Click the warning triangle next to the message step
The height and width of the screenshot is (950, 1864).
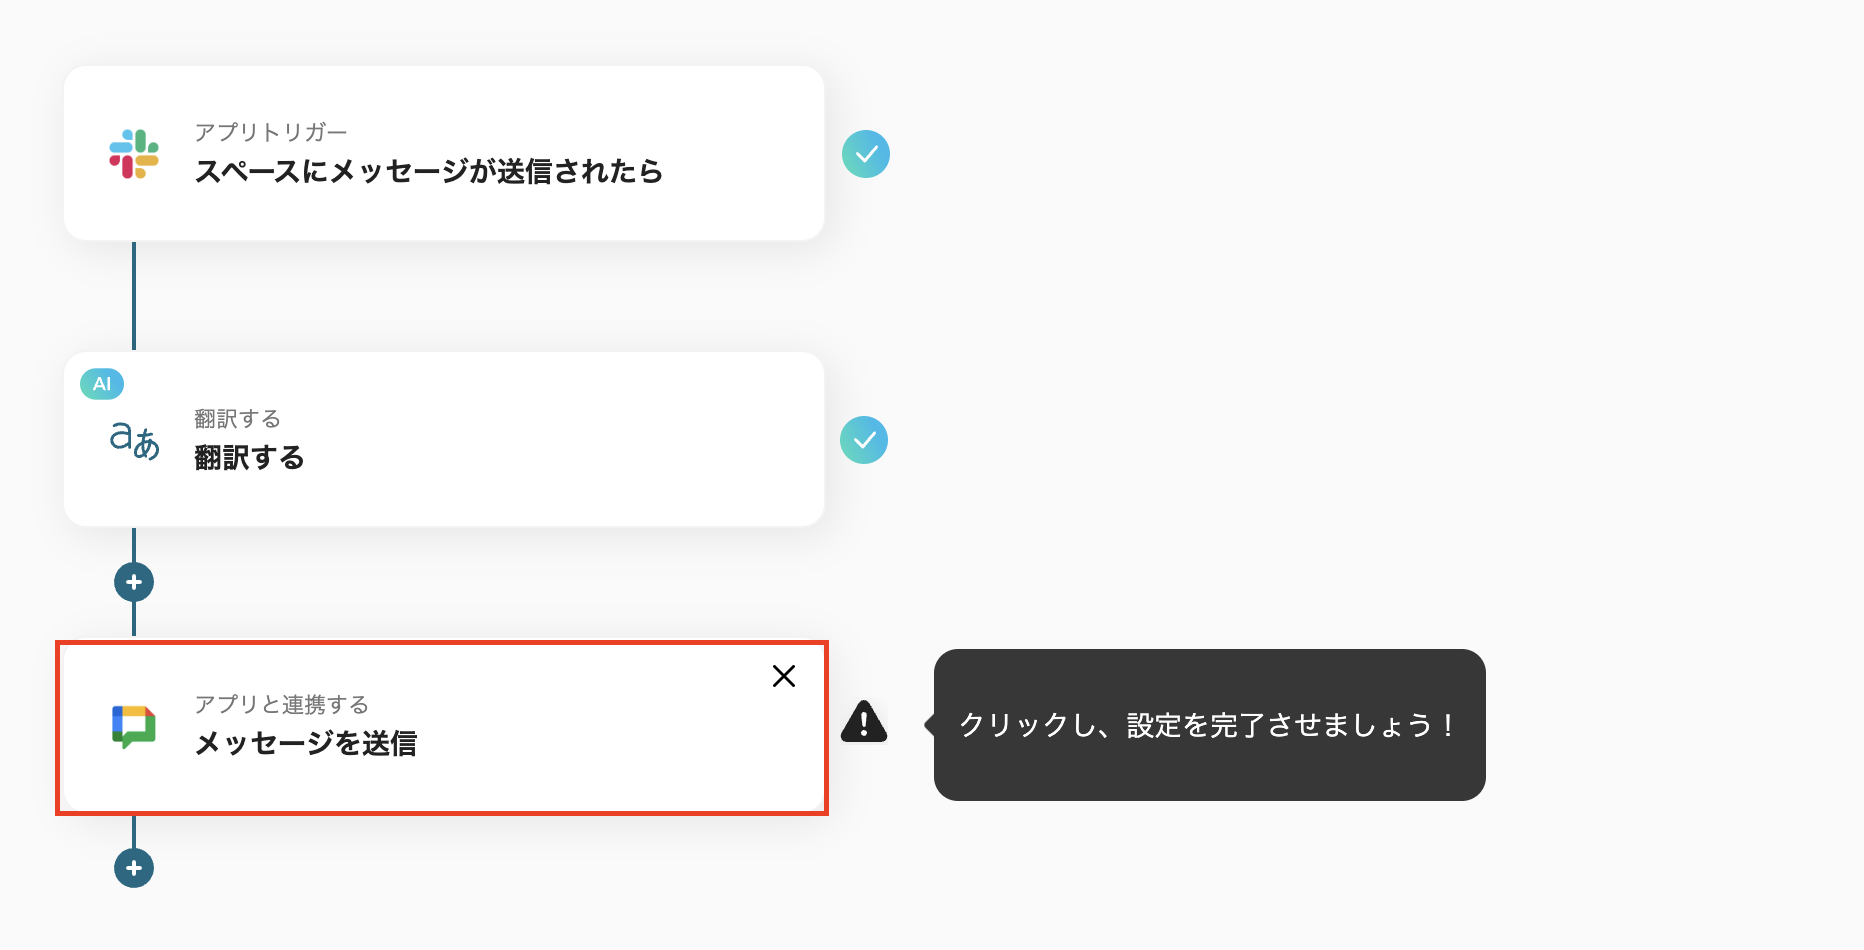coord(863,723)
